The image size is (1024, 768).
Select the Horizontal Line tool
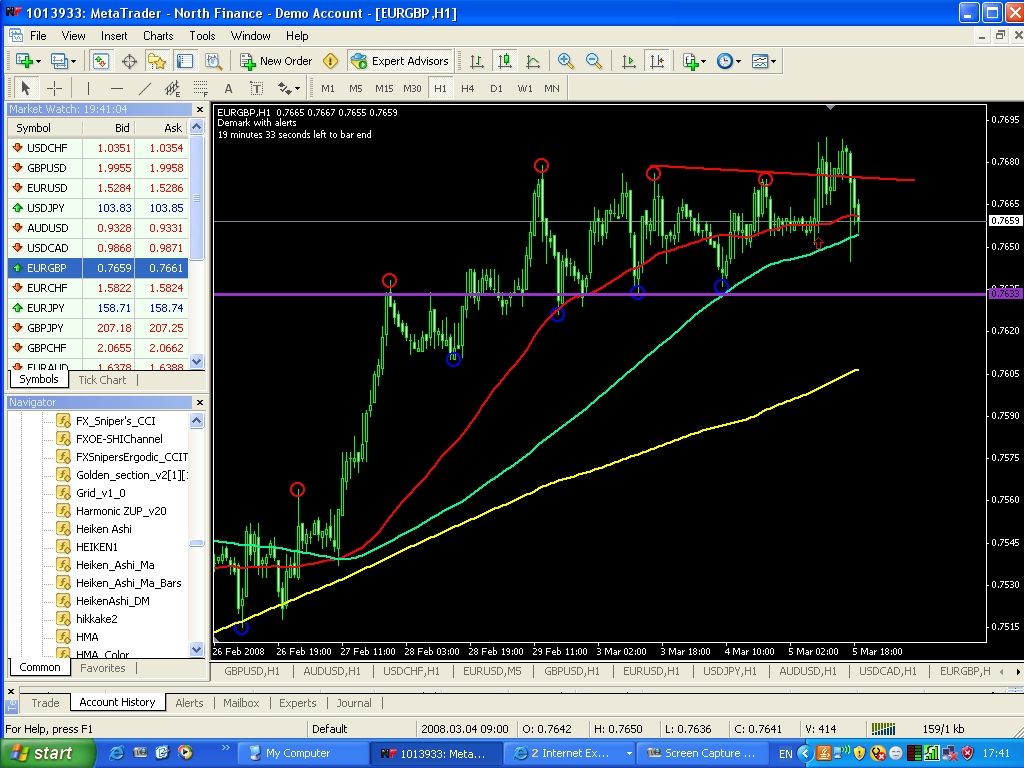[116, 88]
